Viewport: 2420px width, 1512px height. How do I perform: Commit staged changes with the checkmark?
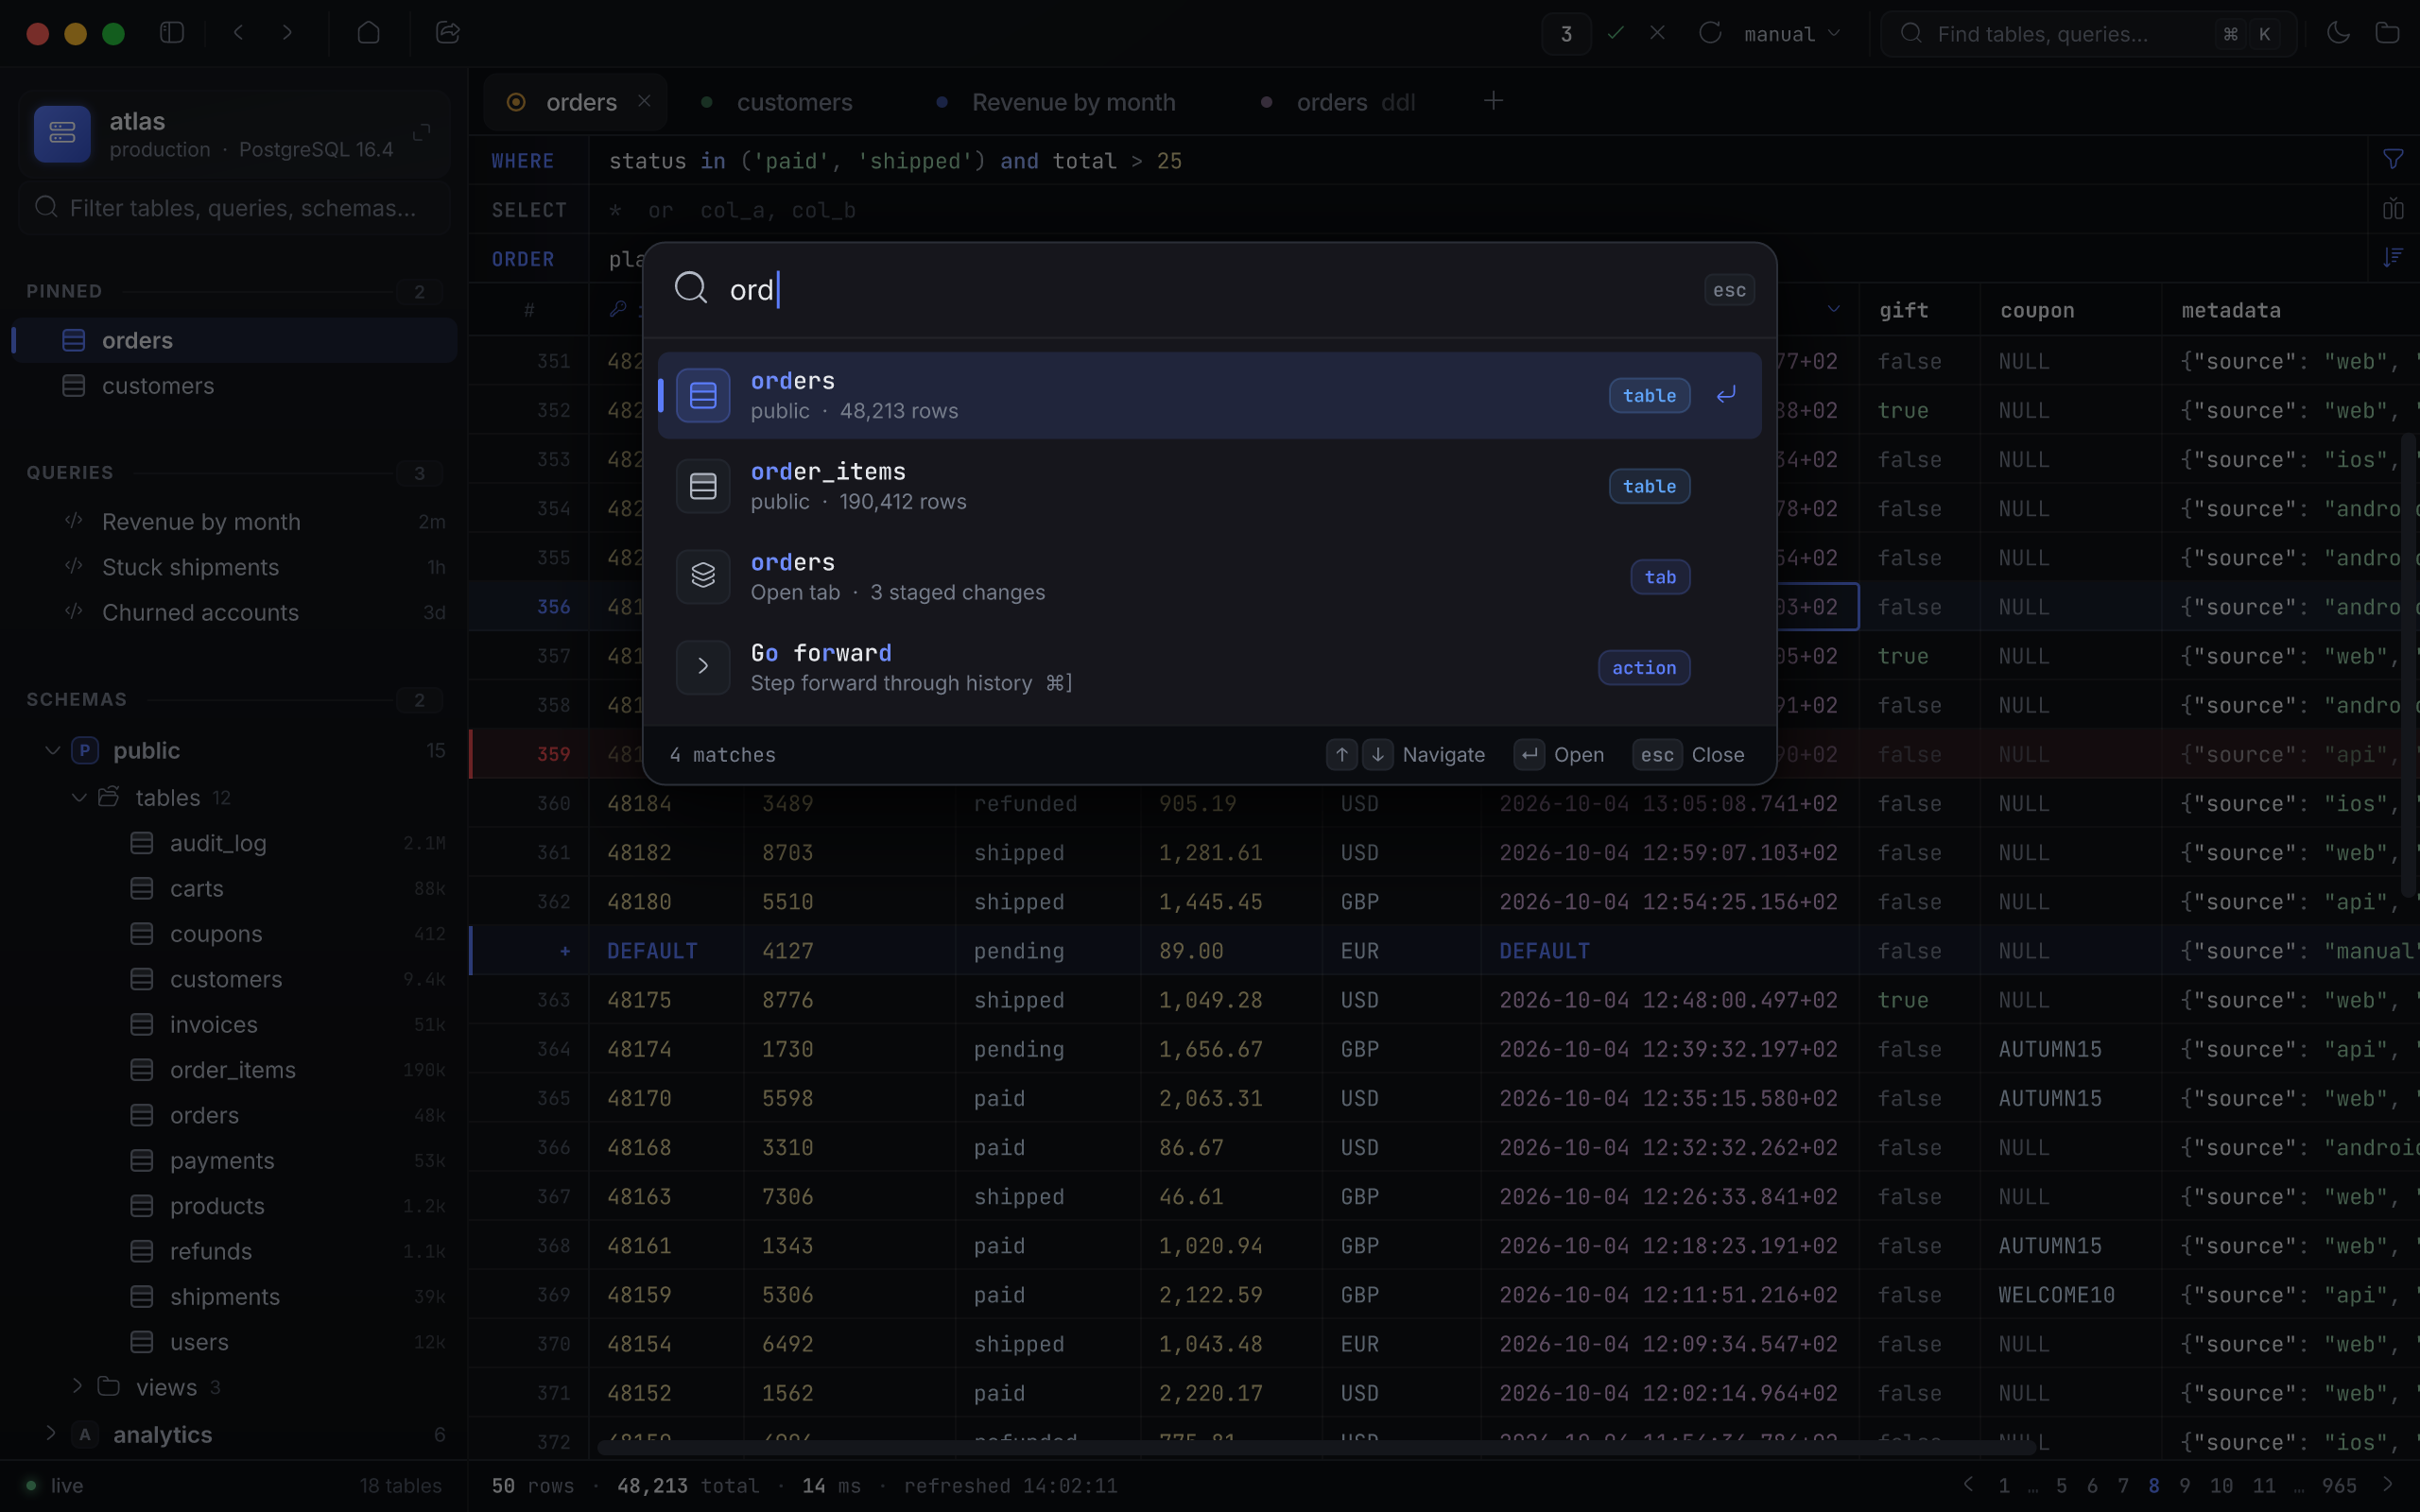pos(1615,33)
